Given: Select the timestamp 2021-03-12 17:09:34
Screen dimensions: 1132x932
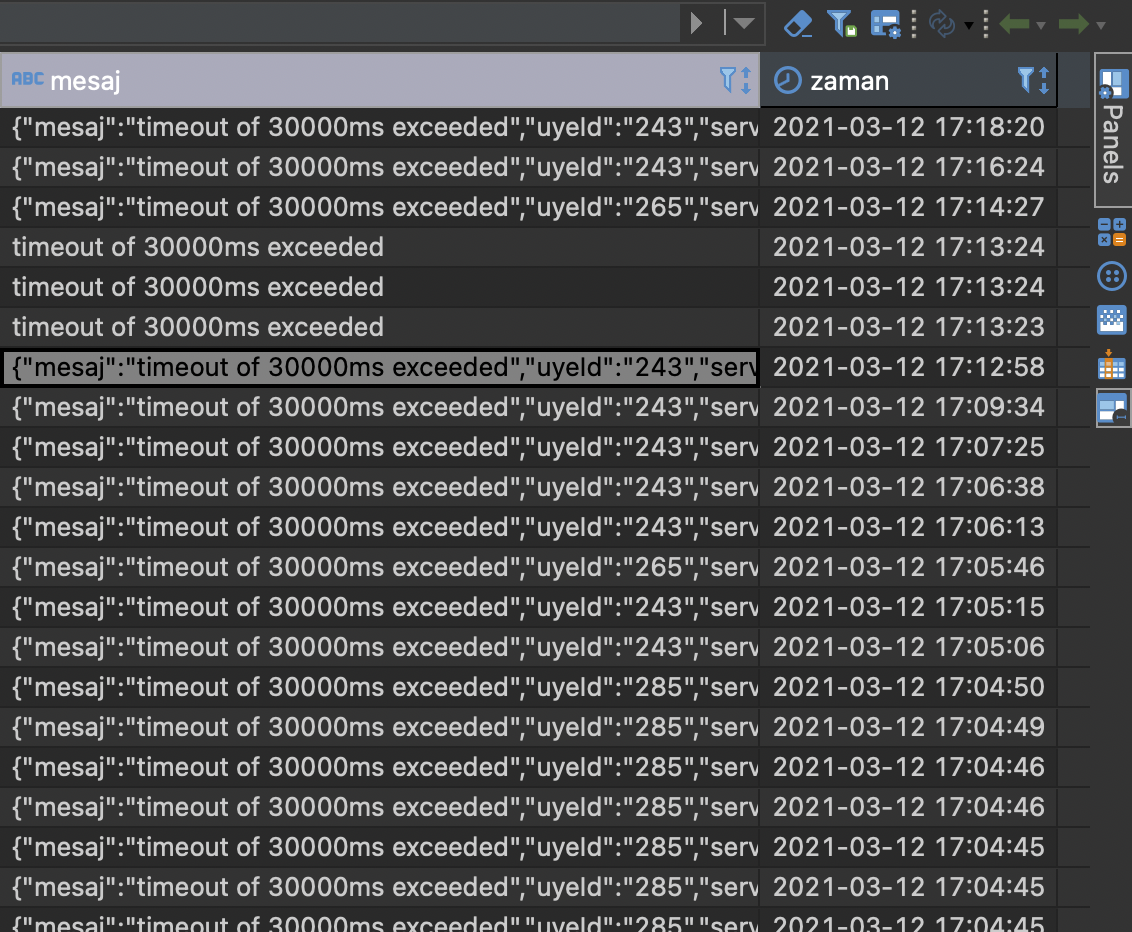Looking at the screenshot, I should (x=908, y=408).
